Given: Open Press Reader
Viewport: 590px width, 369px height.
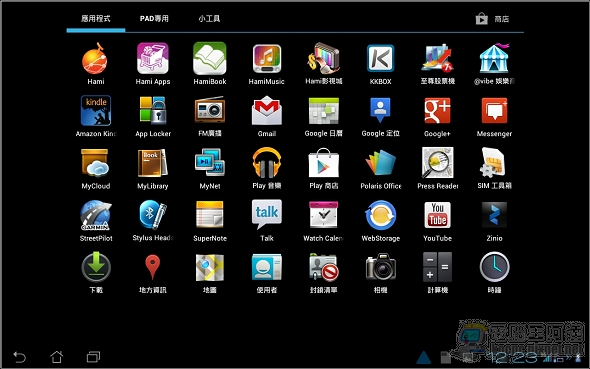Looking at the screenshot, I should point(437,169).
